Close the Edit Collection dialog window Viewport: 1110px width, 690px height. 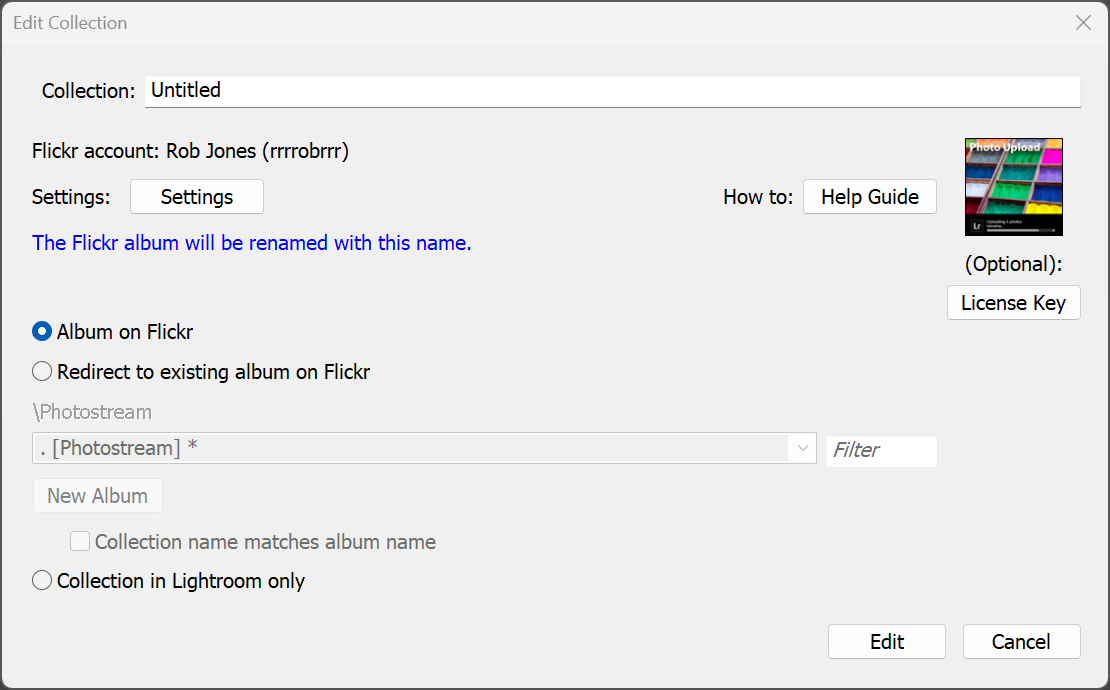pyautogui.click(x=1083, y=23)
